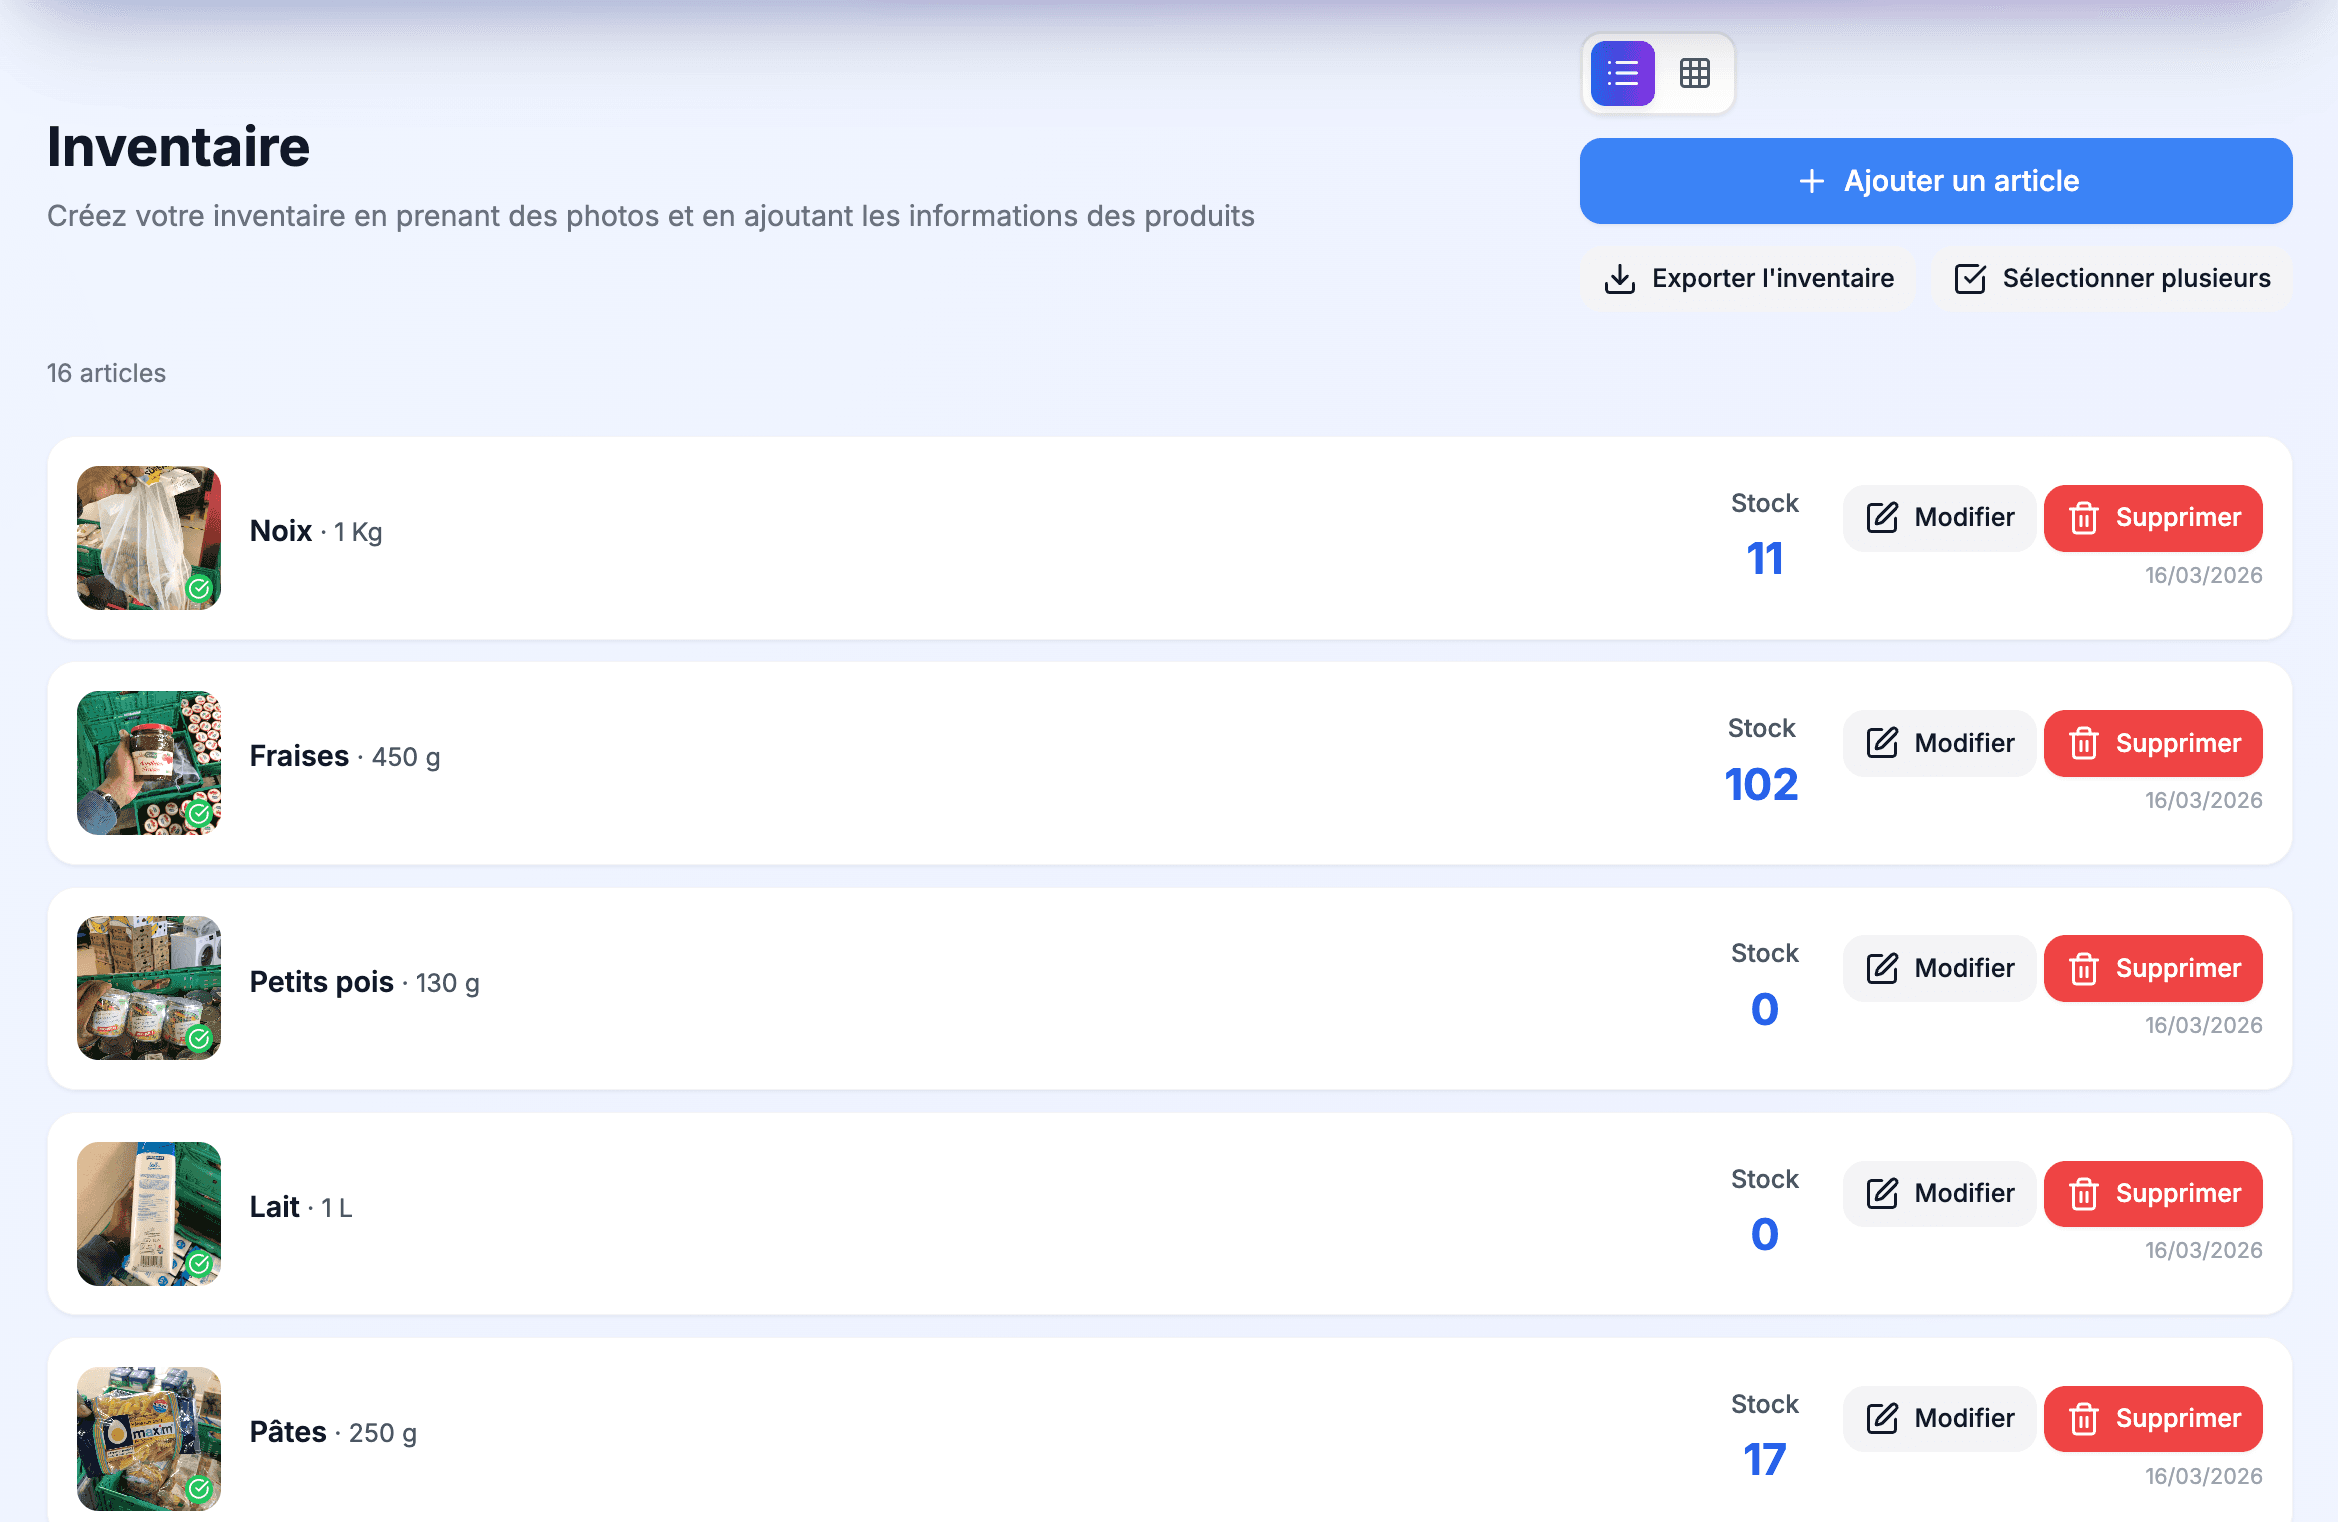This screenshot has height=1522, width=2338.
Task: Click the green check badge on Lait photo
Action: click(200, 1264)
